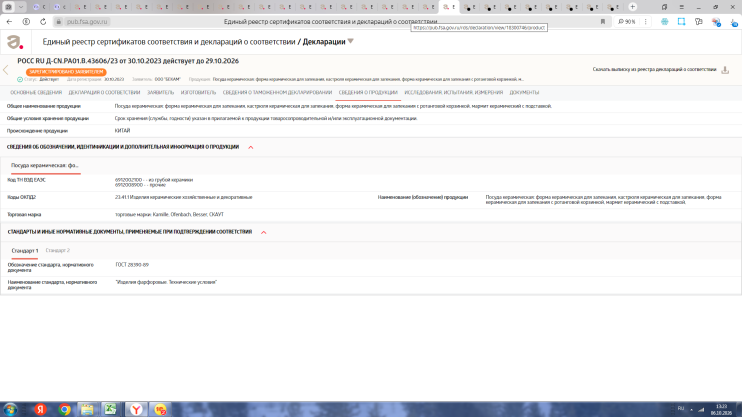Click the 'ГОСТ 28390-89' standard value

point(132,265)
